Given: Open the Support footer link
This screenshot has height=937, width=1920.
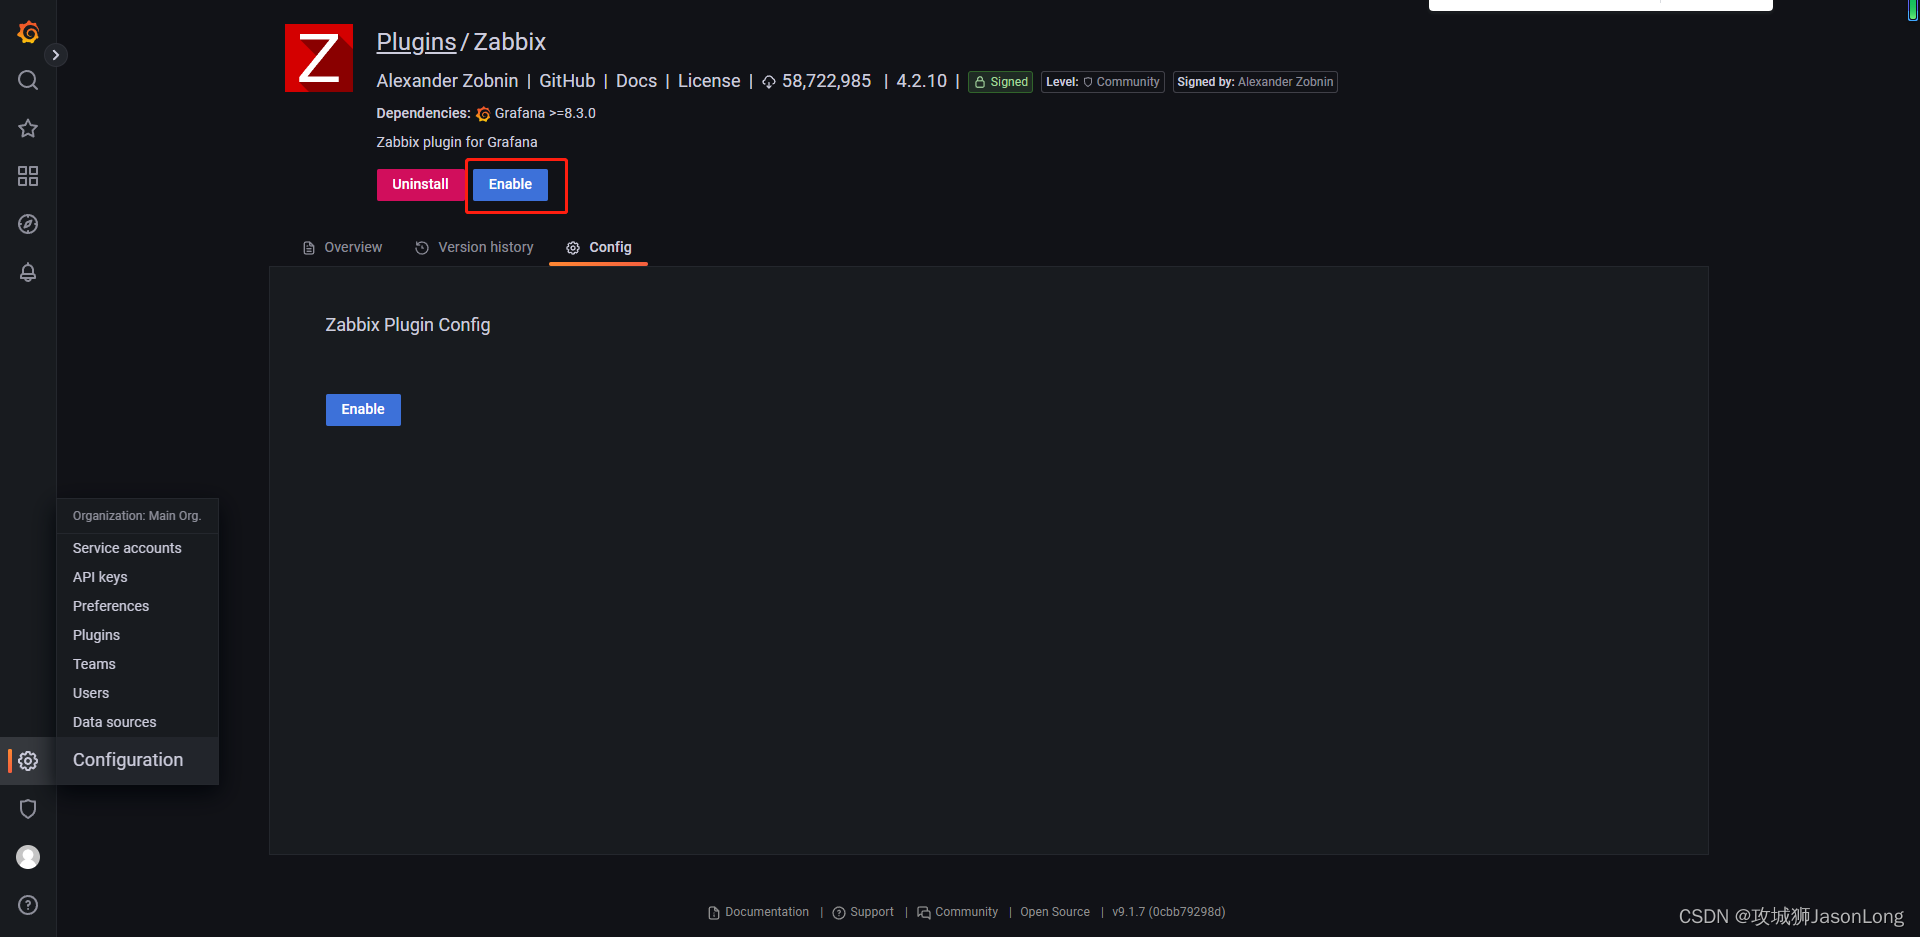Looking at the screenshot, I should [863, 912].
